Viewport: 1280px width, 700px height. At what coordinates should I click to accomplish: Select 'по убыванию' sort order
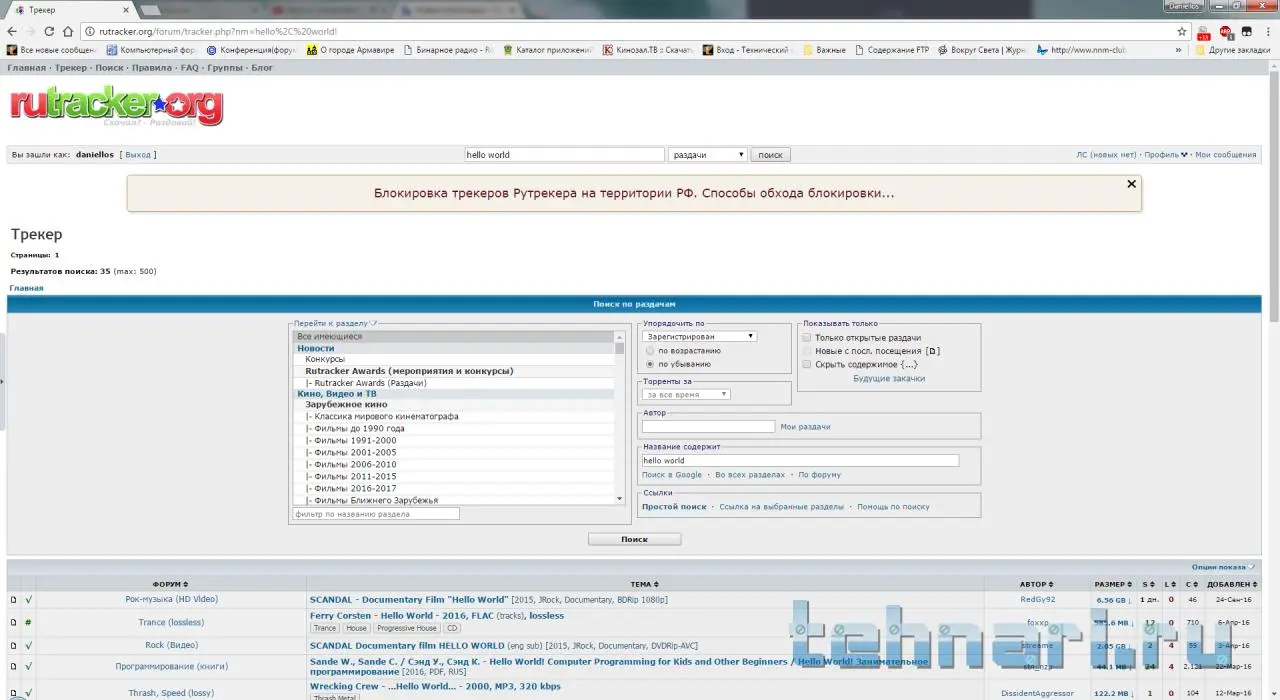point(650,364)
